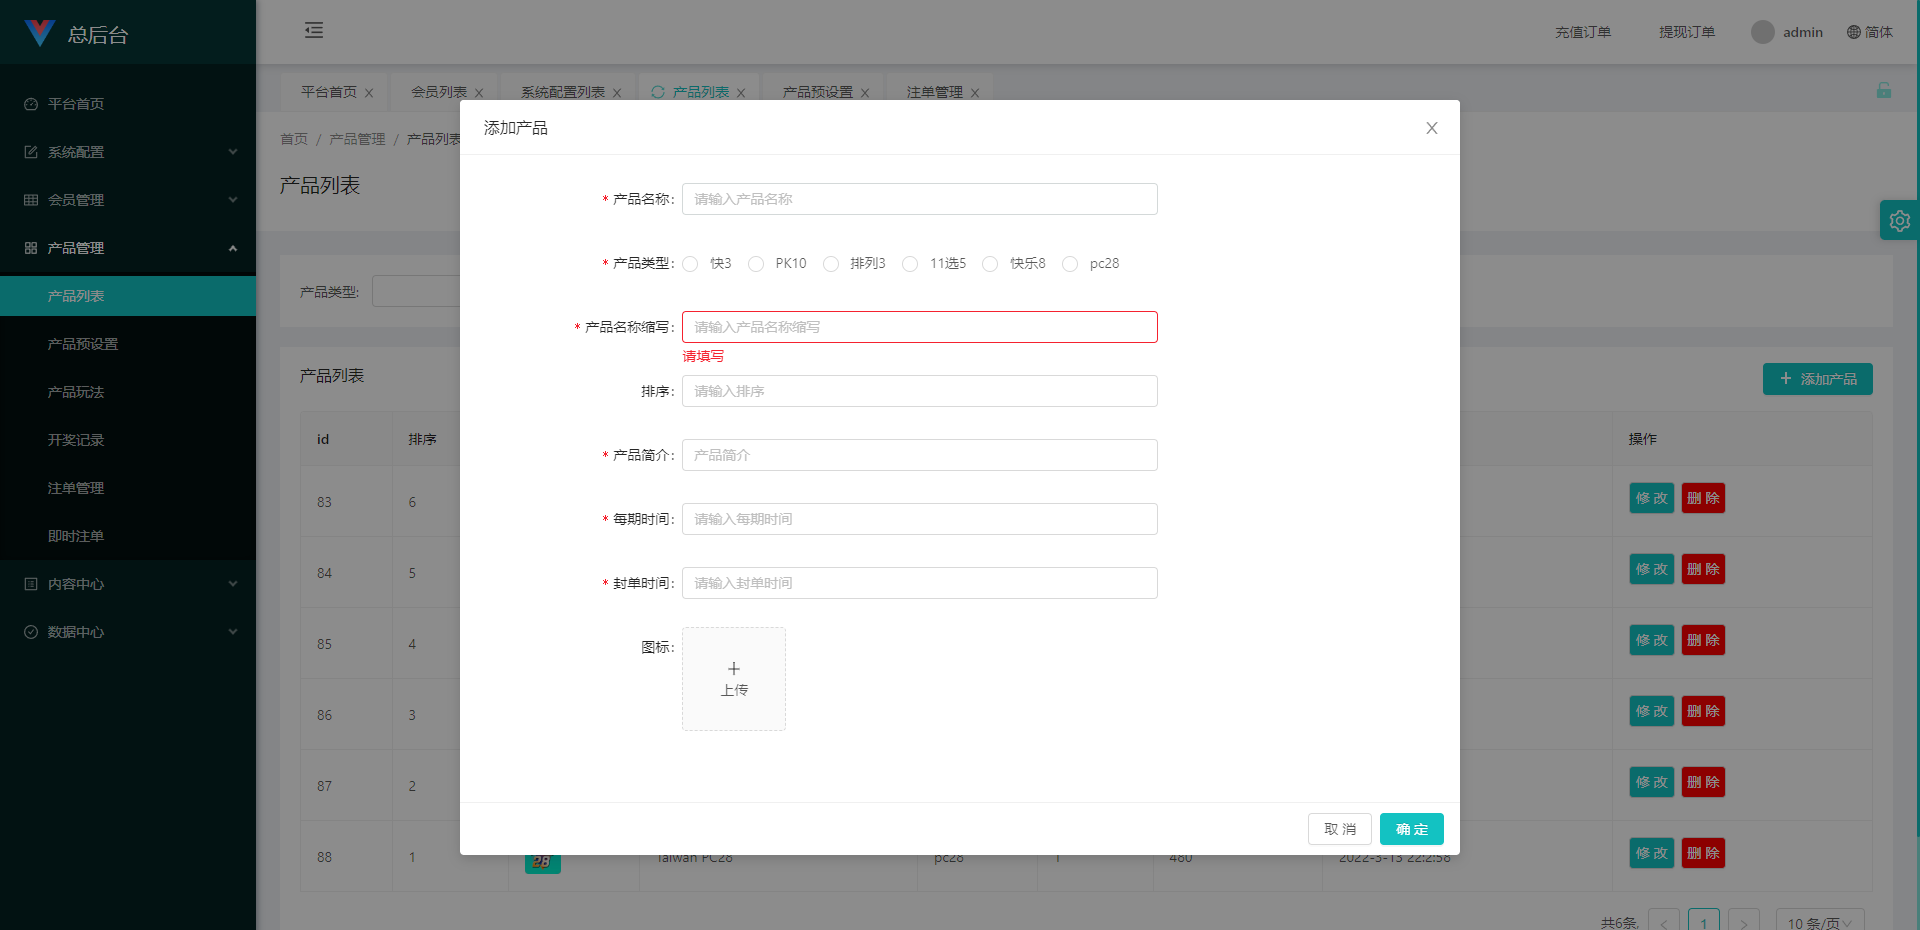The width and height of the screenshot is (1920, 930).
Task: Select the pc28 product type radio button
Action: click(x=1070, y=264)
